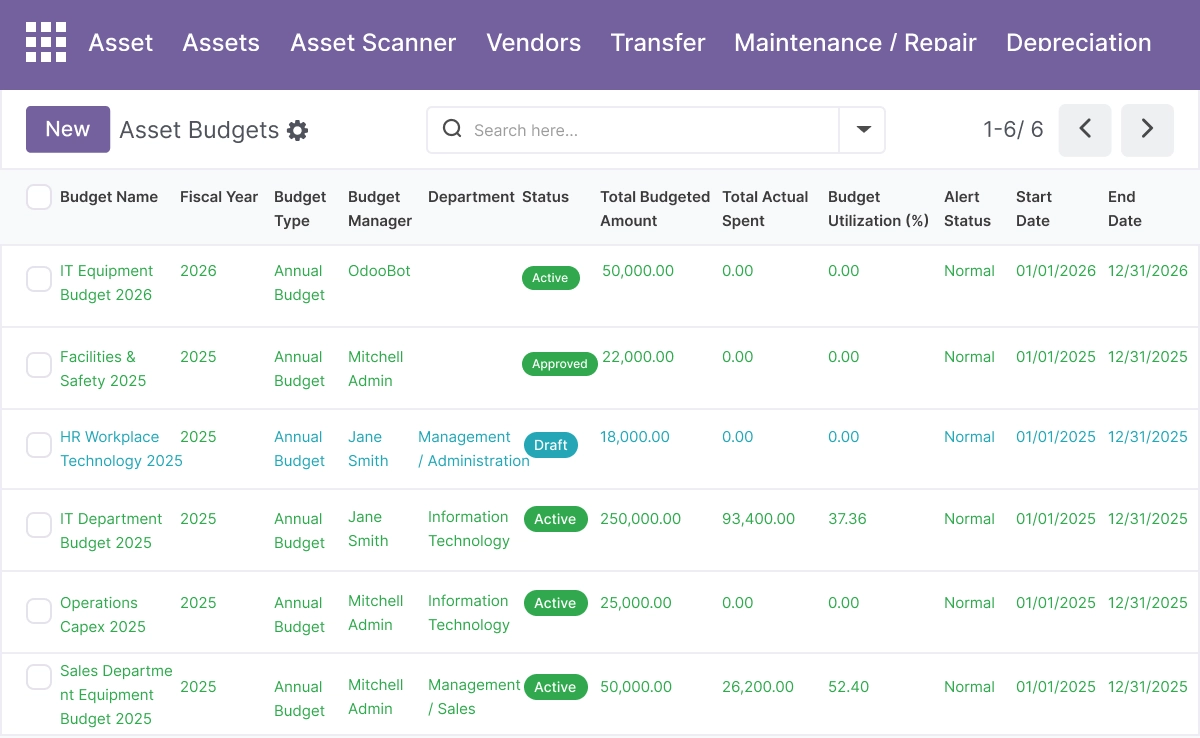Viewport: 1200px width, 738px height.
Task: Sort by Total Budgeted Amount header
Action: (x=655, y=209)
